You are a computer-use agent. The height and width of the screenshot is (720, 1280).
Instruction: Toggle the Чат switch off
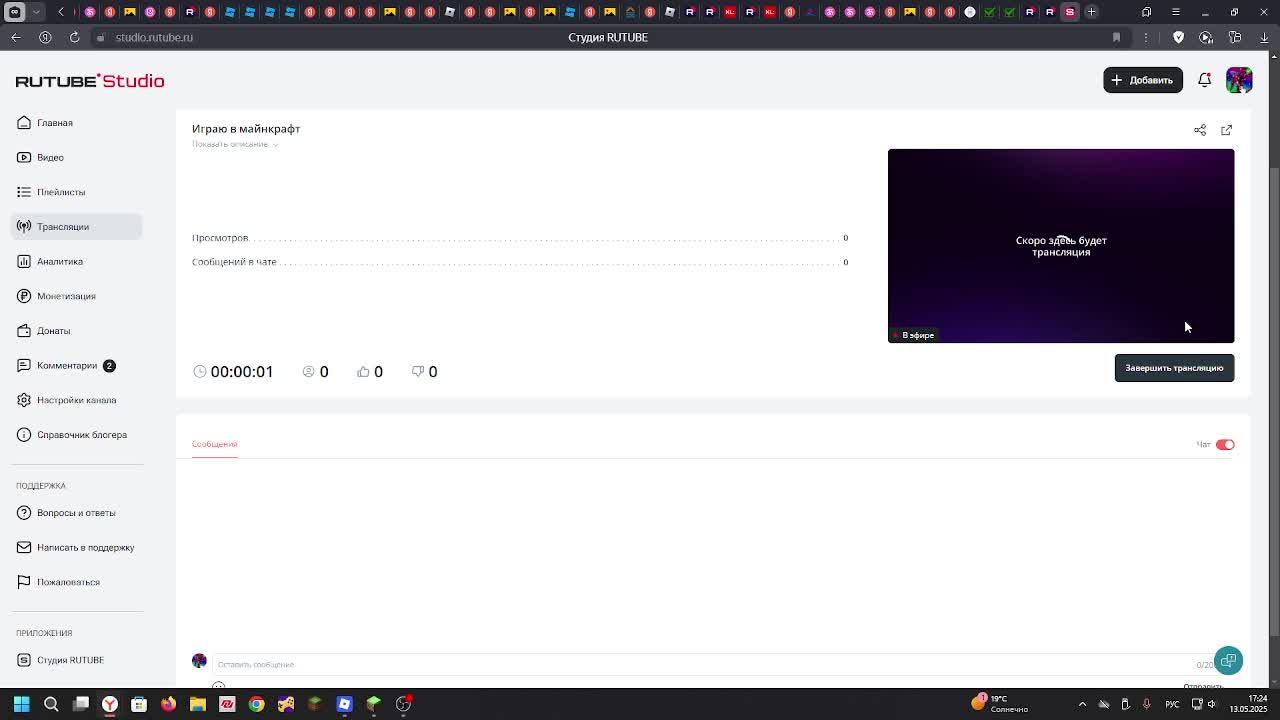point(1225,444)
